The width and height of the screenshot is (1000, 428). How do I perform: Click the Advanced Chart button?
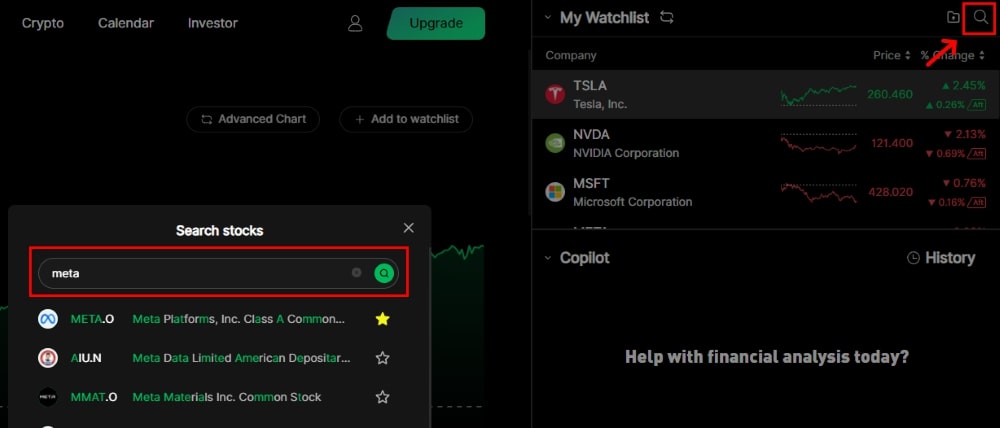click(x=253, y=119)
